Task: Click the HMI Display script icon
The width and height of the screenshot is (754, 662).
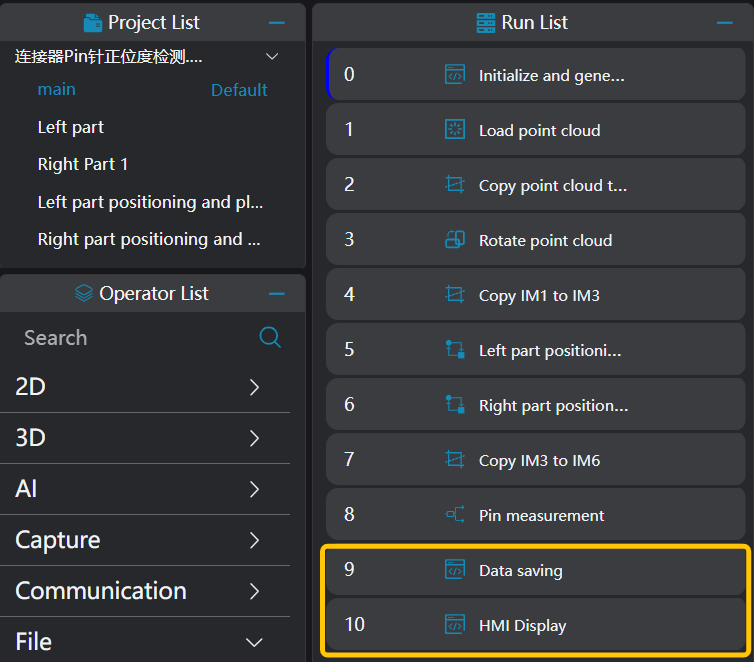Action: pyautogui.click(x=455, y=625)
